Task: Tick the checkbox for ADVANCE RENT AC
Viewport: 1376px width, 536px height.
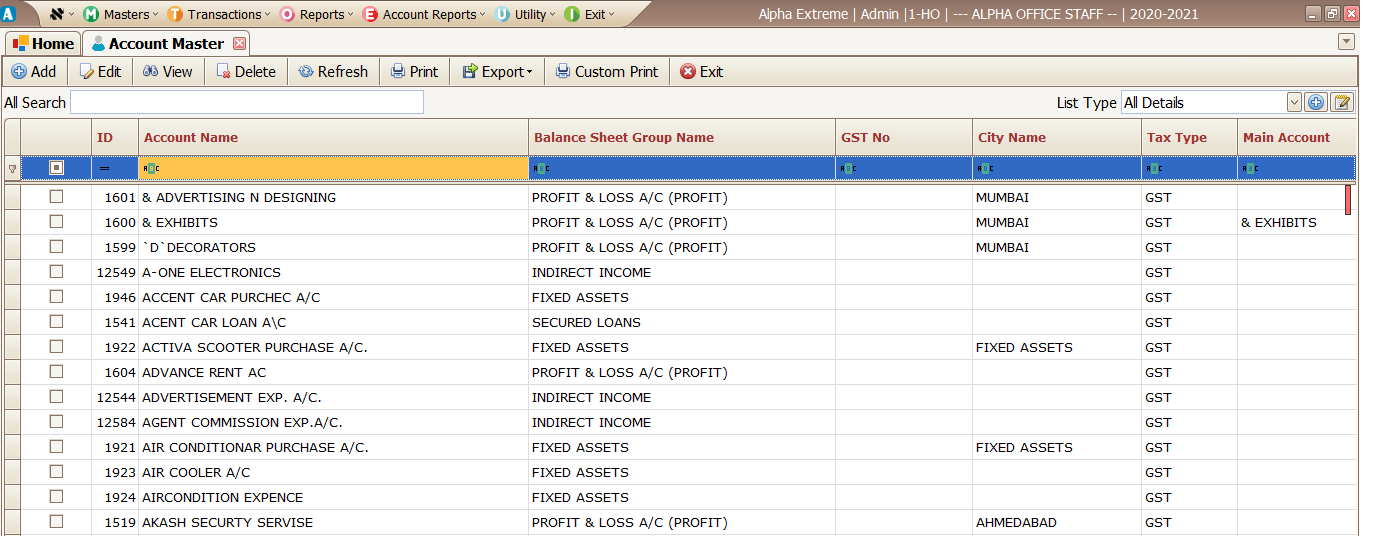Action: point(57,372)
